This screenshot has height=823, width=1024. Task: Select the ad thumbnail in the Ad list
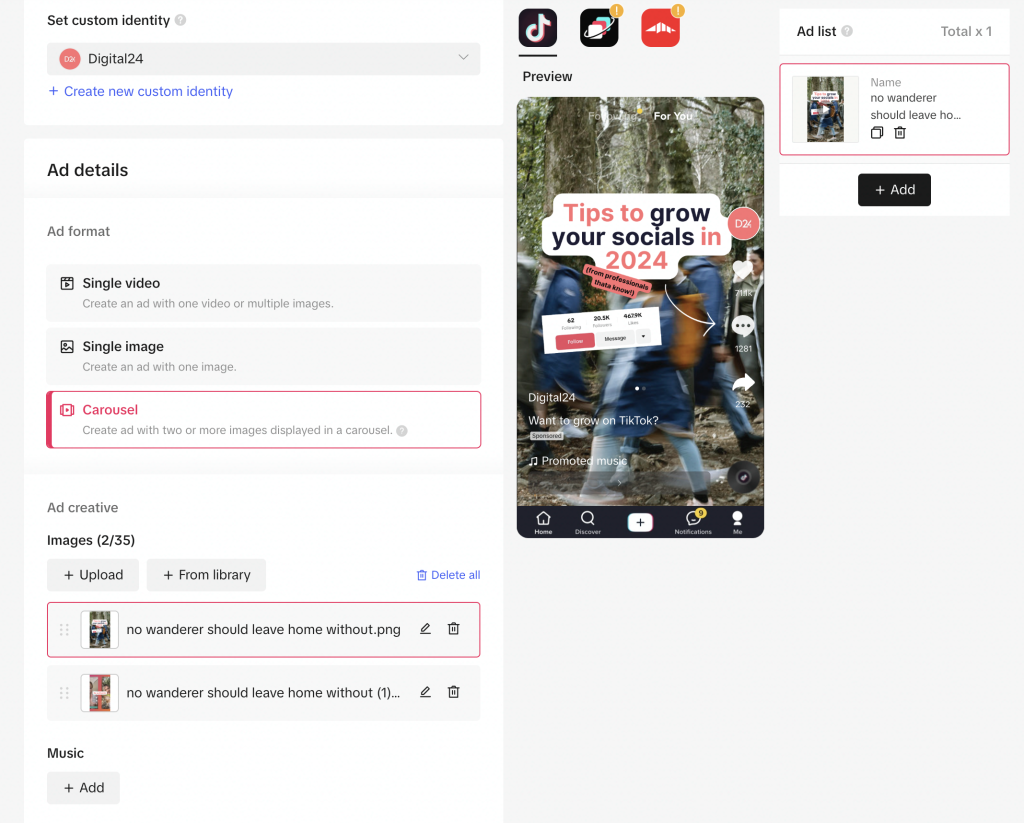click(824, 109)
